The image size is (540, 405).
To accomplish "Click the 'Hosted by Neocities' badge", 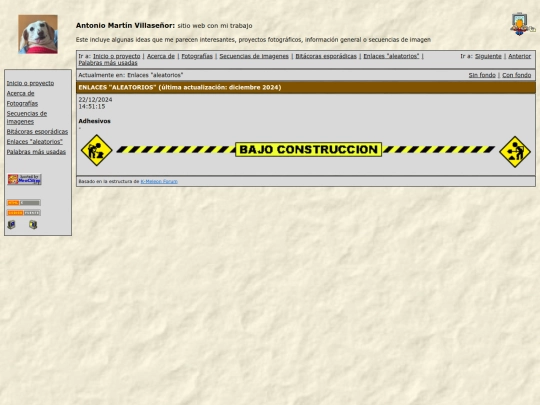I will (24, 179).
